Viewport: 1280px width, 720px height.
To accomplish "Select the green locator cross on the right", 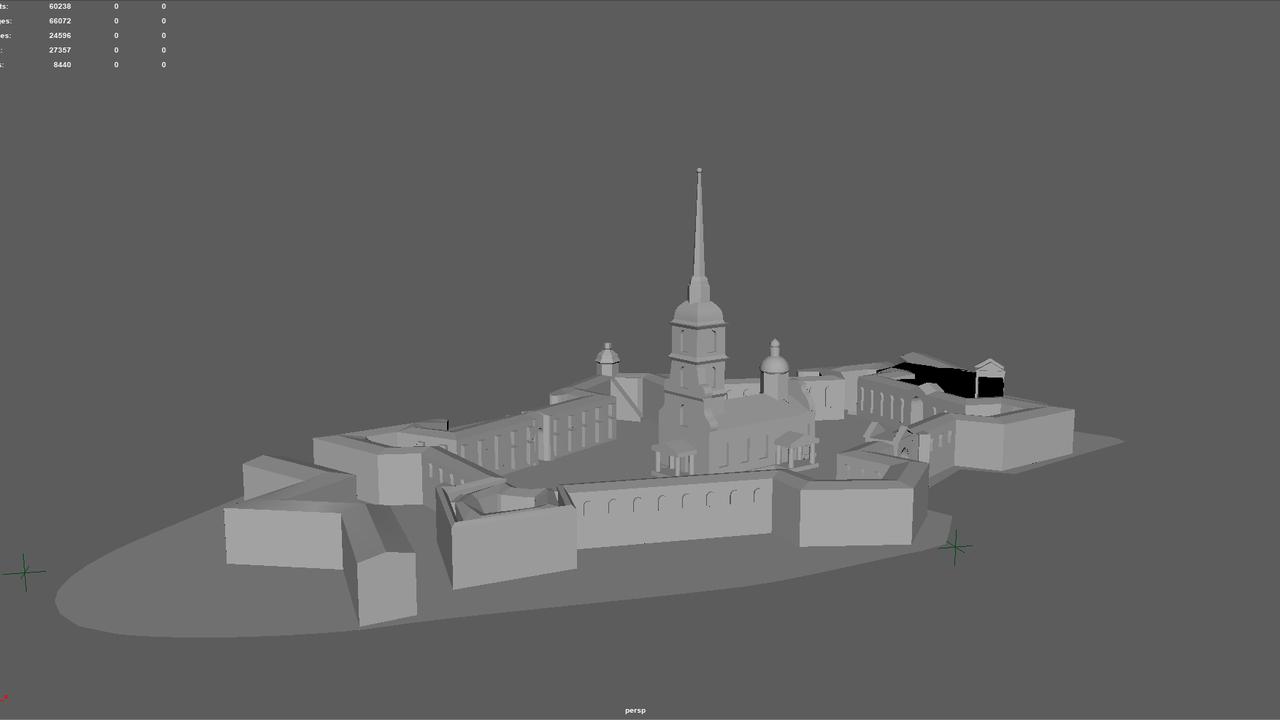I will [x=955, y=547].
